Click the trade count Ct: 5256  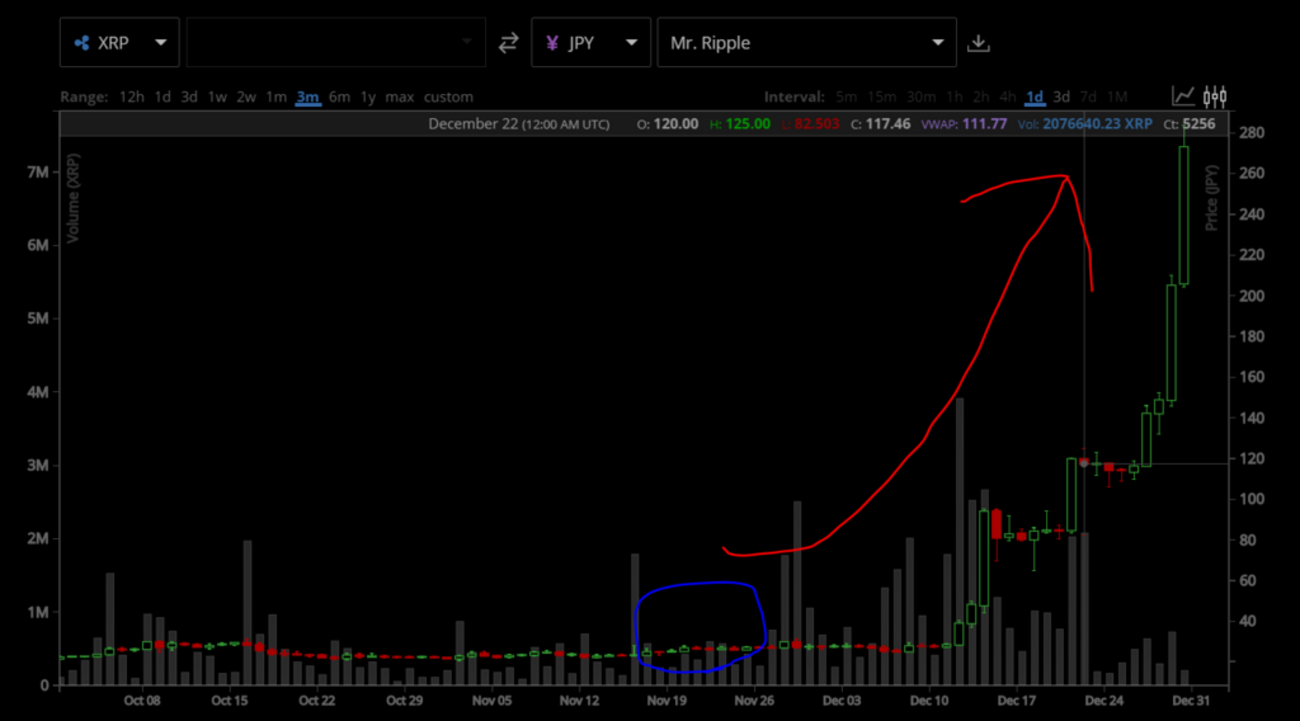pos(1189,124)
